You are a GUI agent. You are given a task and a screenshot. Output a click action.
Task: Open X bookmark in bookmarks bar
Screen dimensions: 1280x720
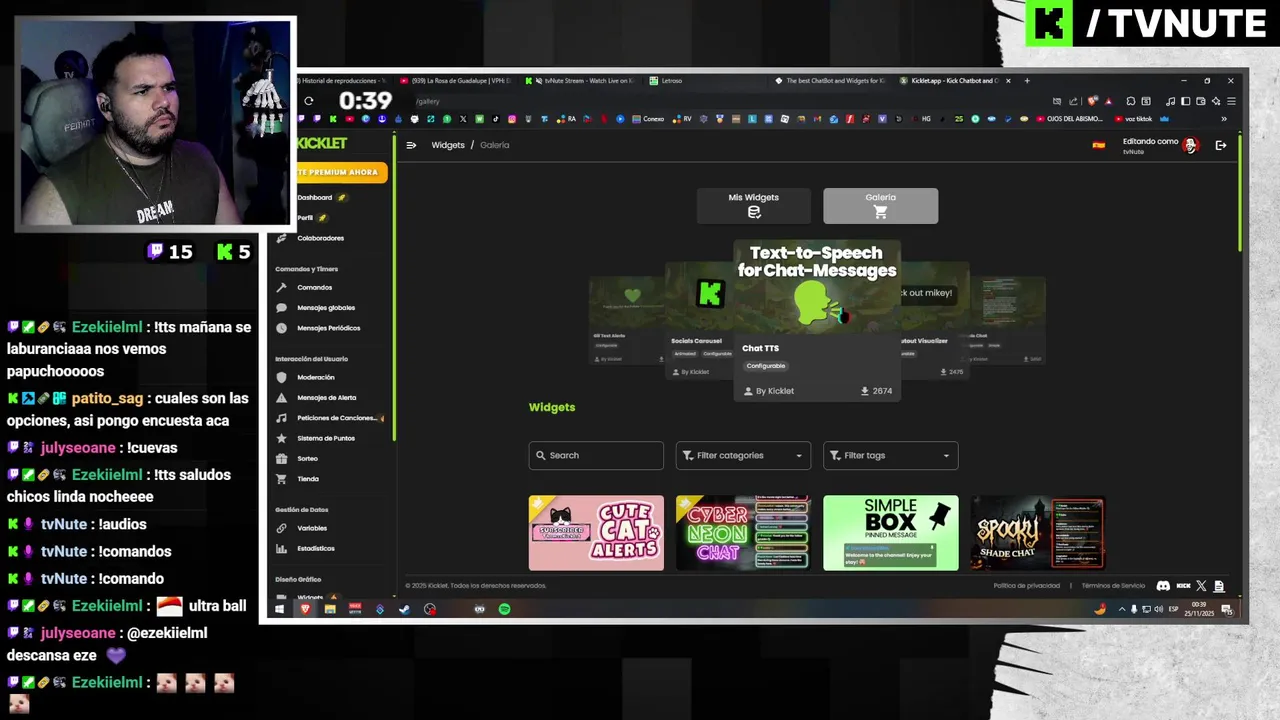(x=463, y=119)
